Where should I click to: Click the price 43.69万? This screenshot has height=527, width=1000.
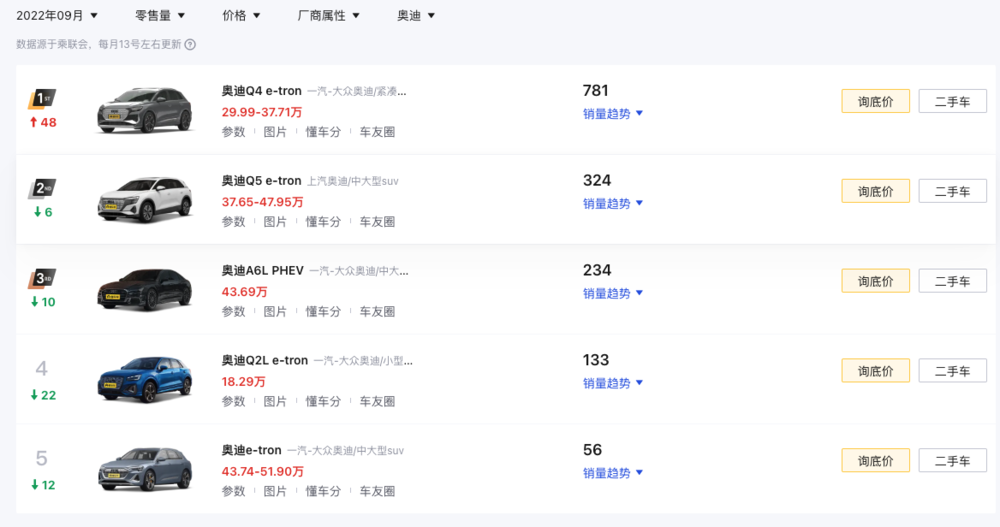coord(244,292)
